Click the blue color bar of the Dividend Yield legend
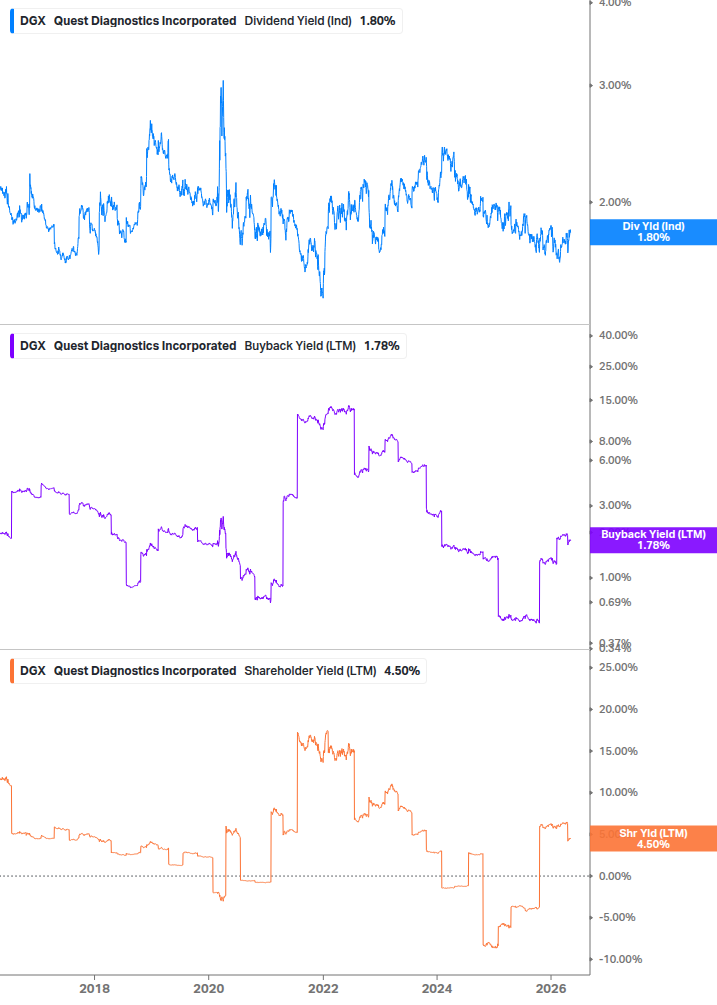 tap(12, 21)
